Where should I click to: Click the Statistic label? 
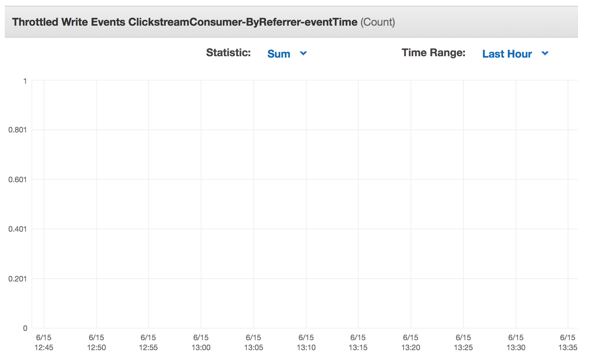(228, 53)
